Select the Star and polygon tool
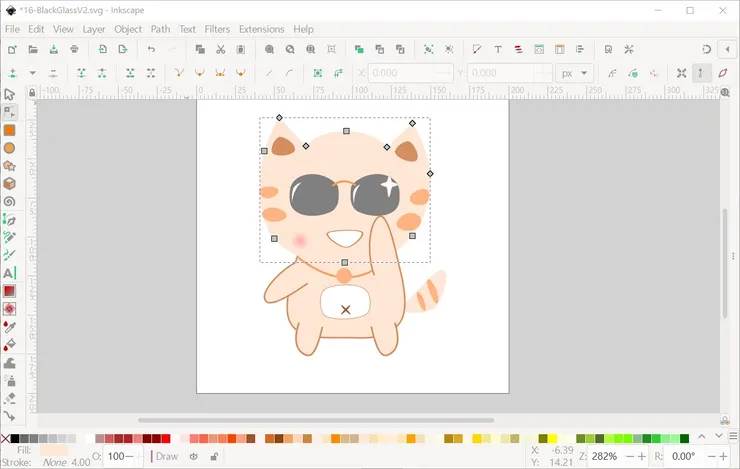 point(9,166)
